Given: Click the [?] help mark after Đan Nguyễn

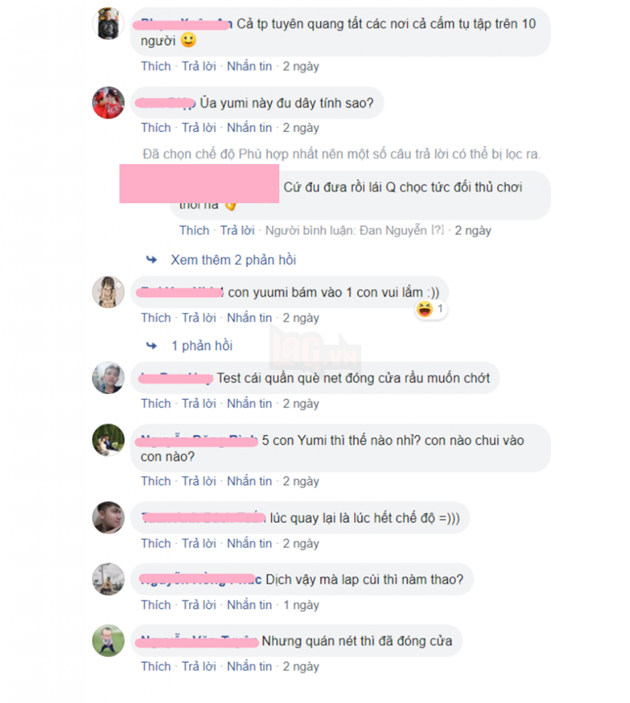Looking at the screenshot, I should tap(438, 230).
